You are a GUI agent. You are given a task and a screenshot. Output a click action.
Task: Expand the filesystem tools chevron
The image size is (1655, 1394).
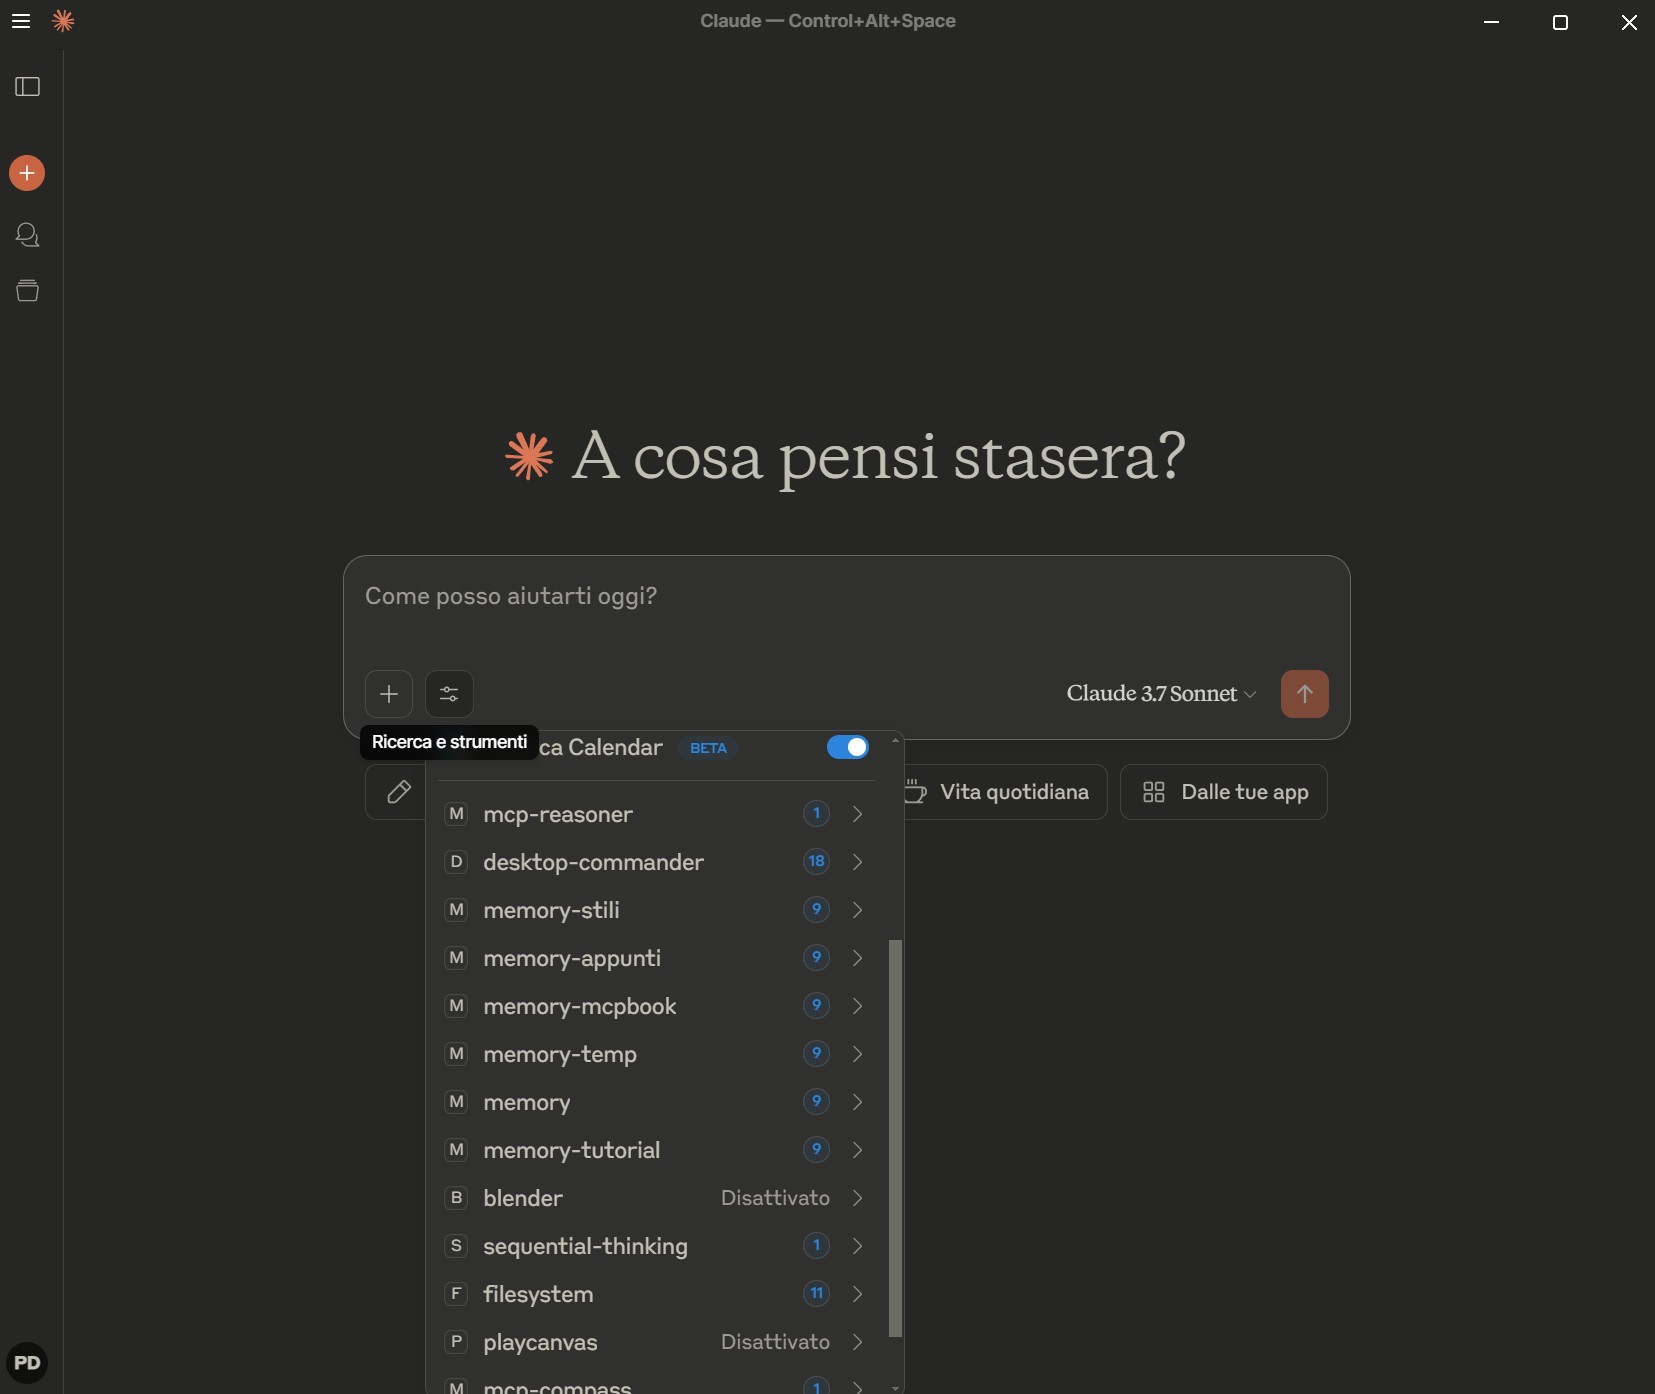pyautogui.click(x=857, y=1294)
